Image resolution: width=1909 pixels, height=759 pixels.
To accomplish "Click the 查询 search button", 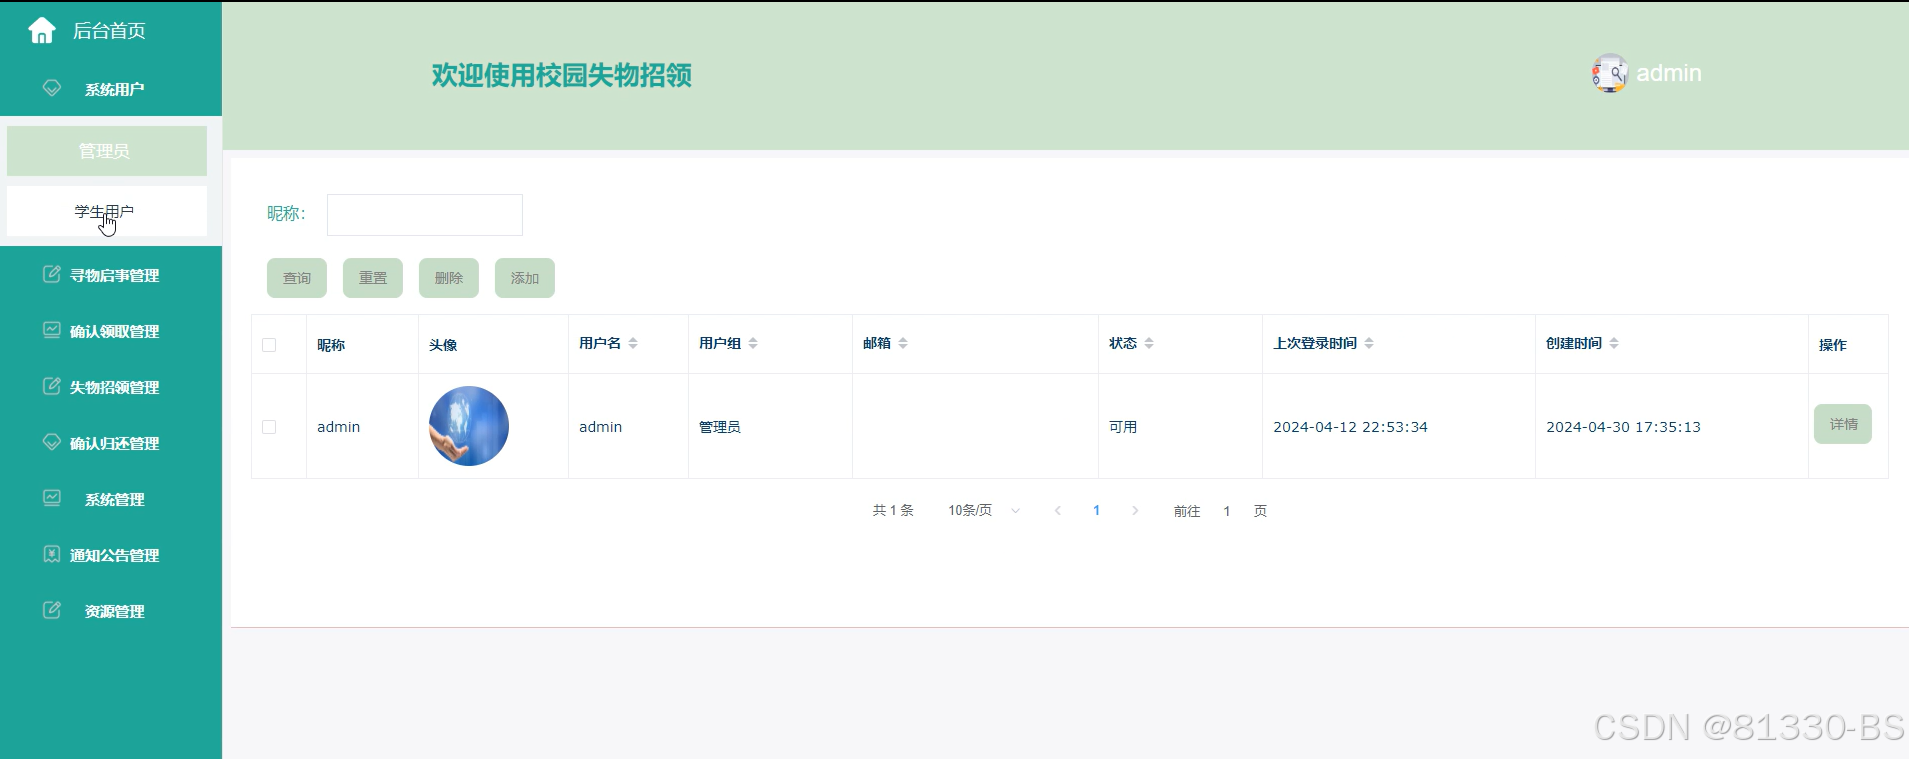I will [297, 278].
